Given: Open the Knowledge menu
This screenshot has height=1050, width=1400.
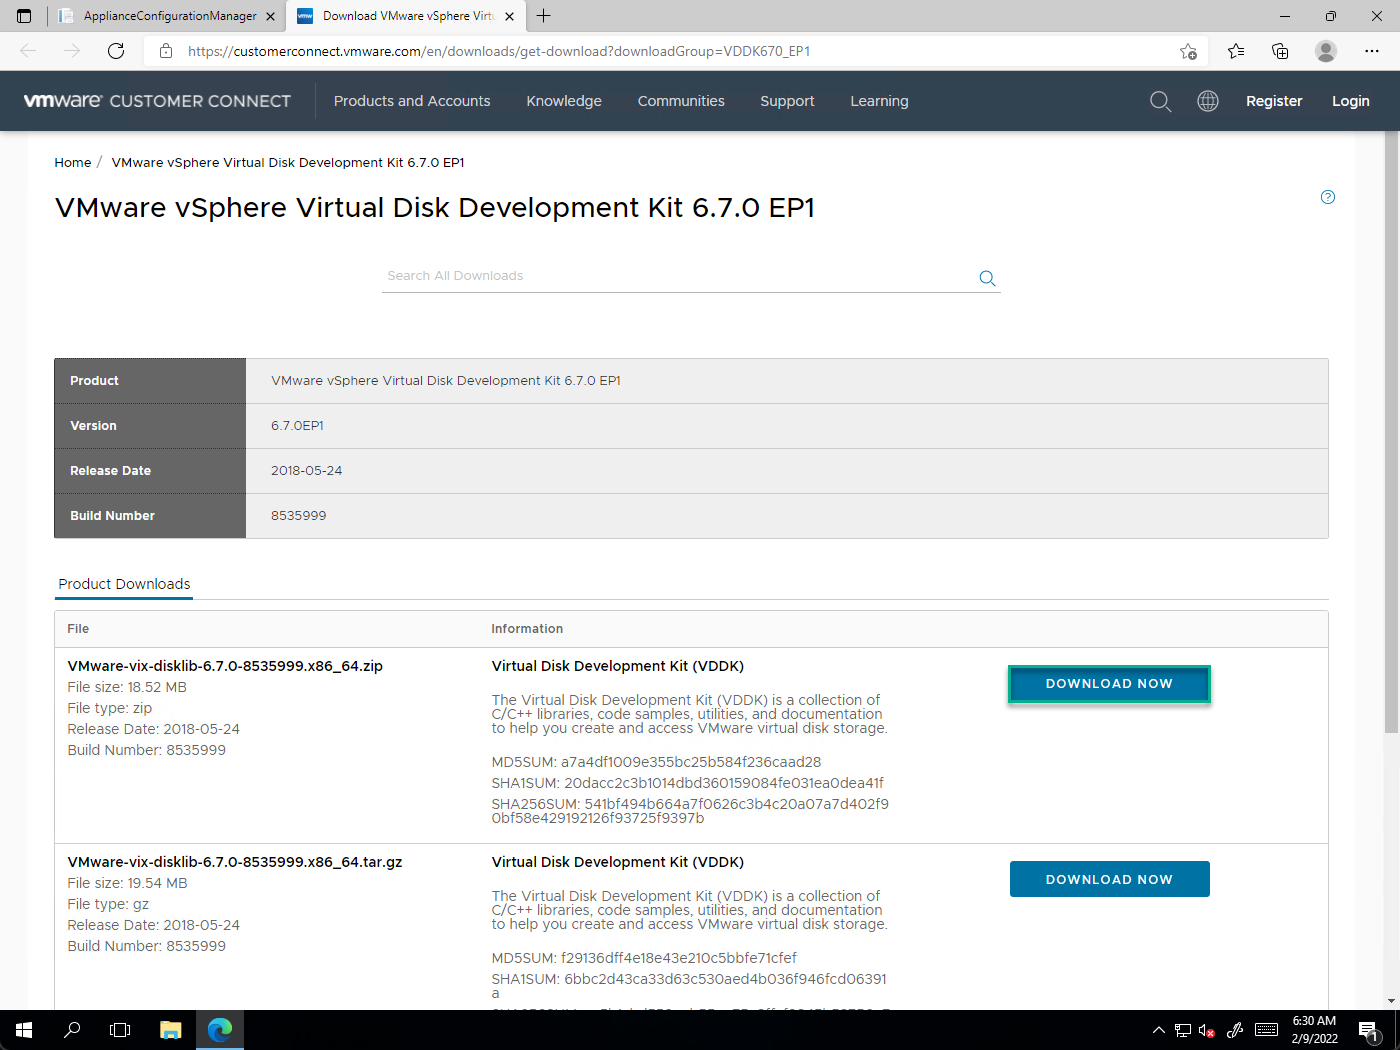Looking at the screenshot, I should point(564,101).
